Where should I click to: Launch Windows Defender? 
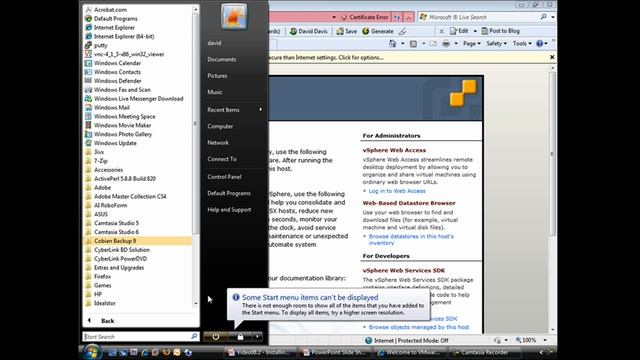[118, 81]
